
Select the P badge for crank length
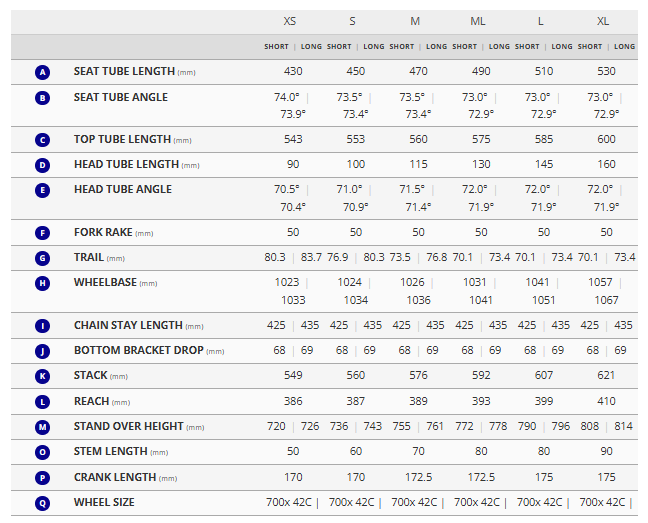click(42, 478)
